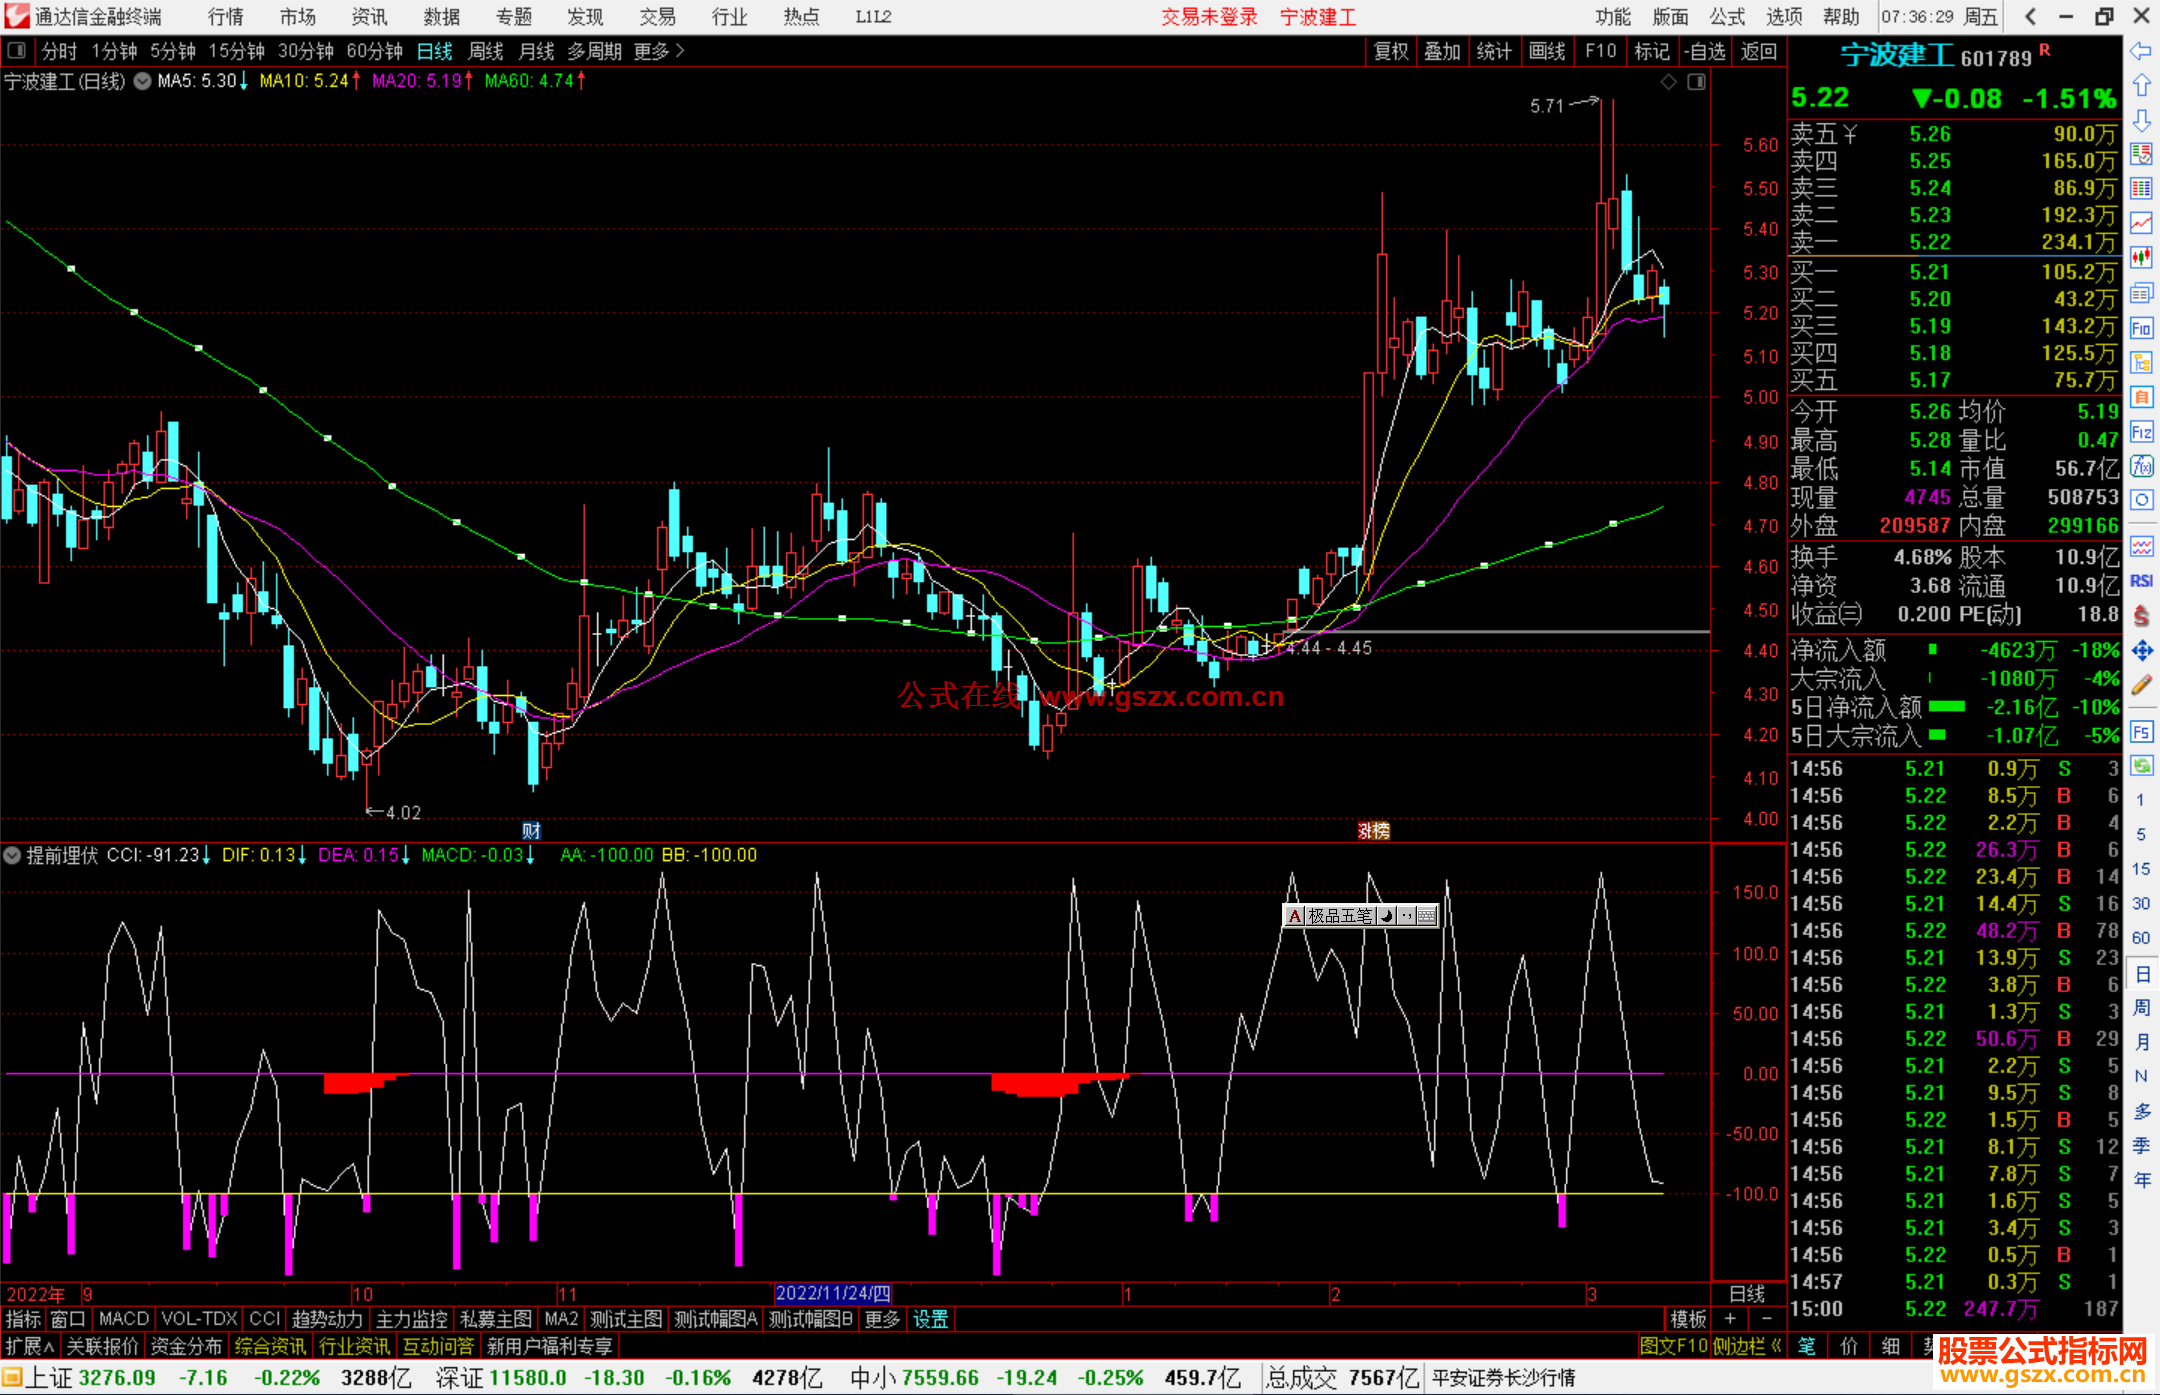This screenshot has width=2160, height=1395.
Task: Open the dropdown next to 提前埋伏 indicator
Action: (12, 855)
